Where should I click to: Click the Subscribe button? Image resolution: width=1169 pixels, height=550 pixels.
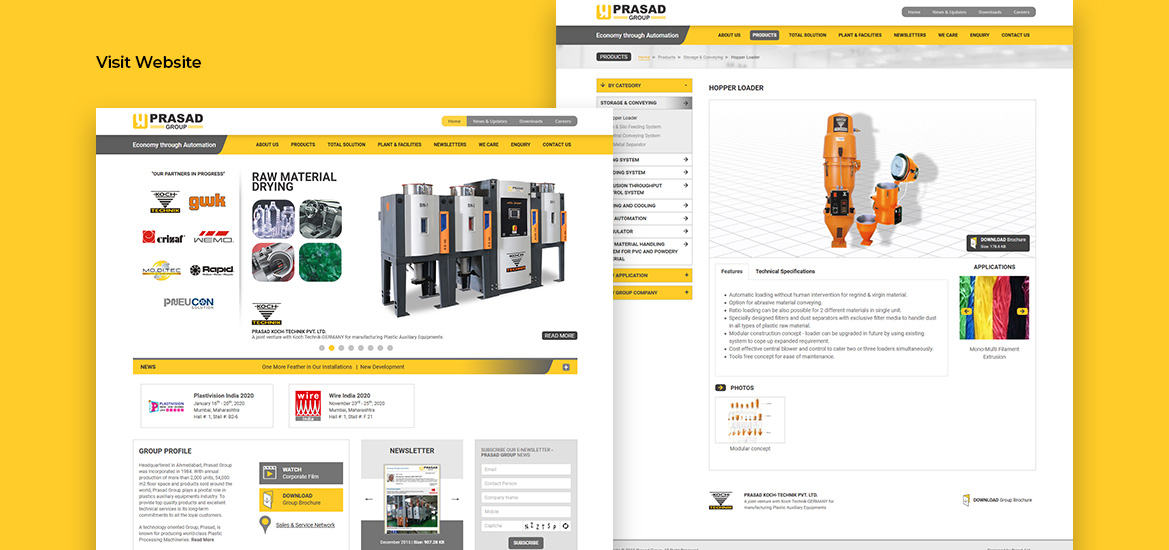point(526,543)
